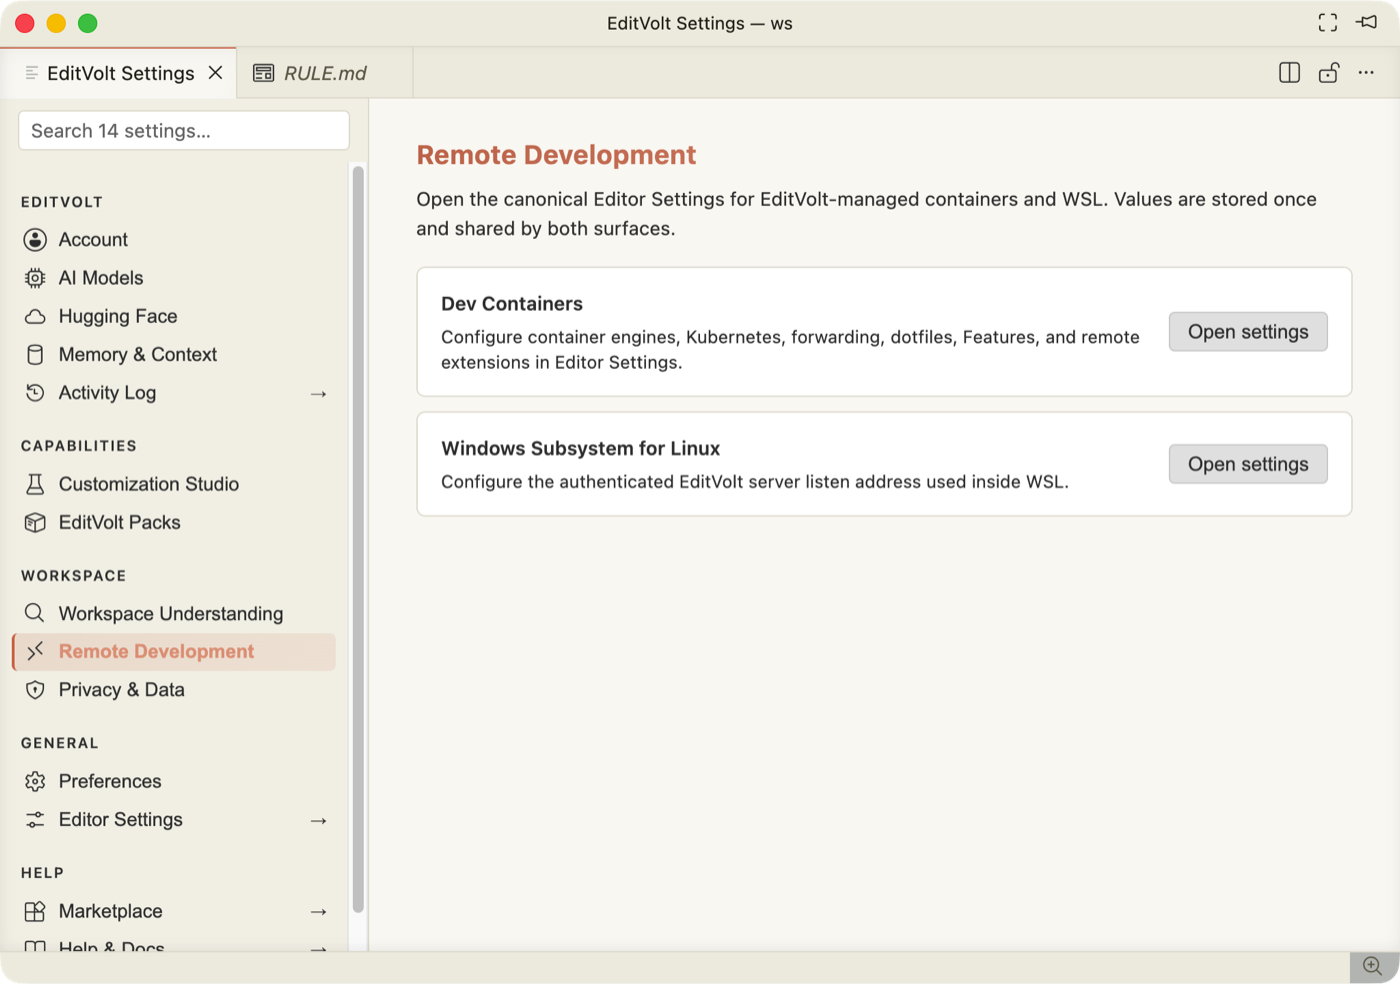This screenshot has height=984, width=1400.
Task: Open Memory & Context settings
Action: [x=174, y=355]
